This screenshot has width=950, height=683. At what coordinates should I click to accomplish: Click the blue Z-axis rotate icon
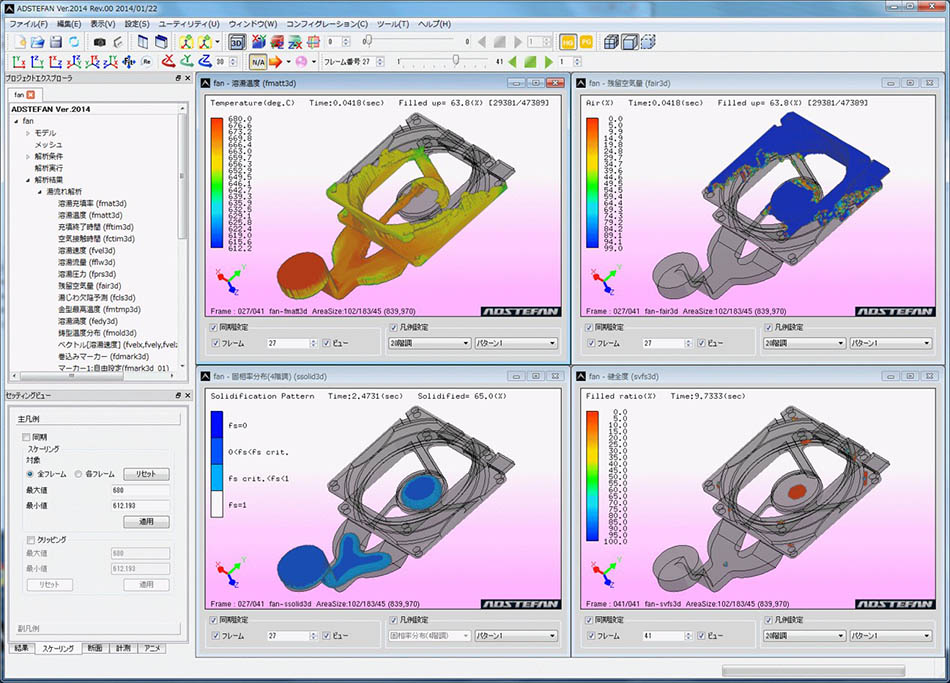[x=205, y=61]
